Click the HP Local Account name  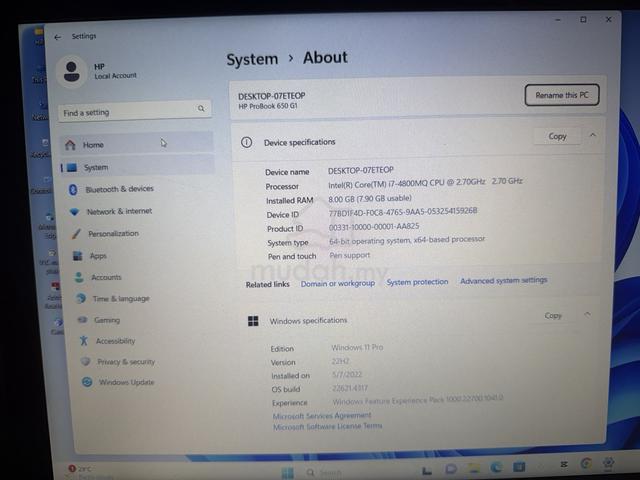click(x=115, y=71)
